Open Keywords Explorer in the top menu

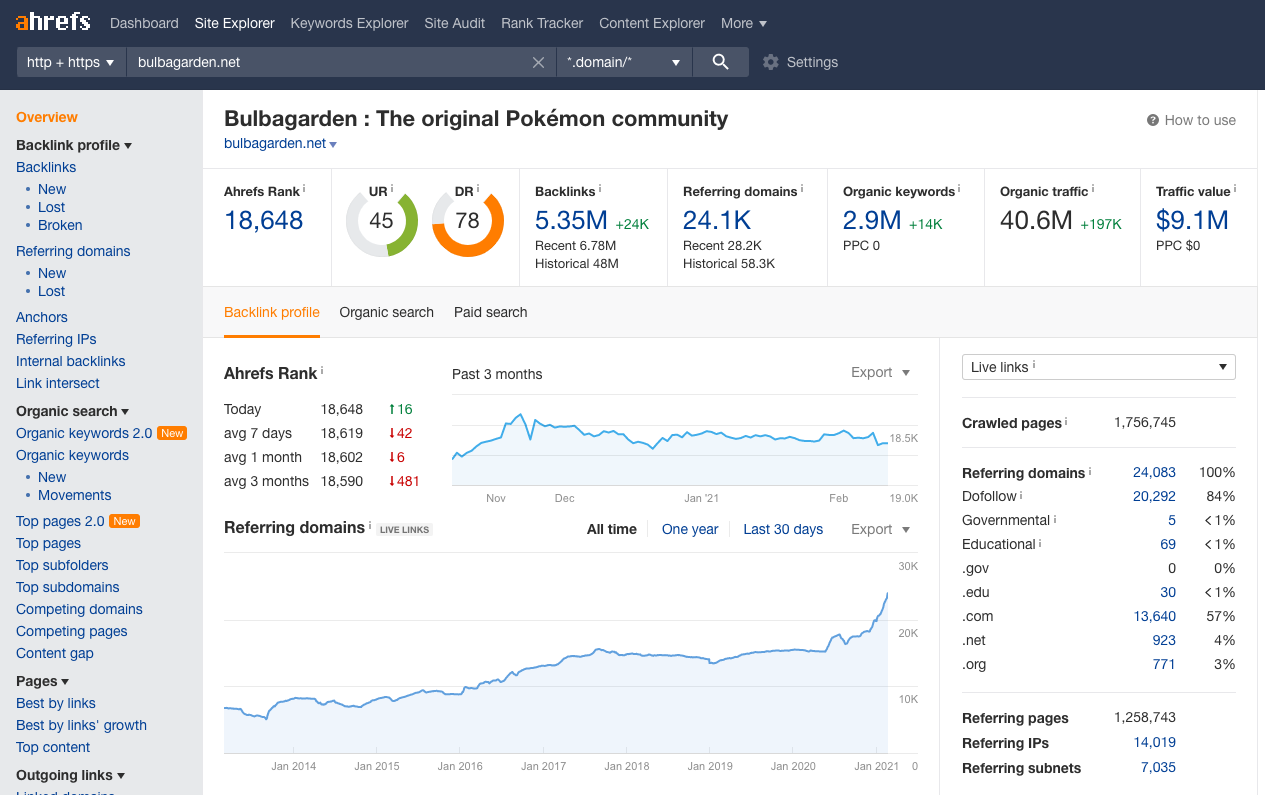point(349,23)
